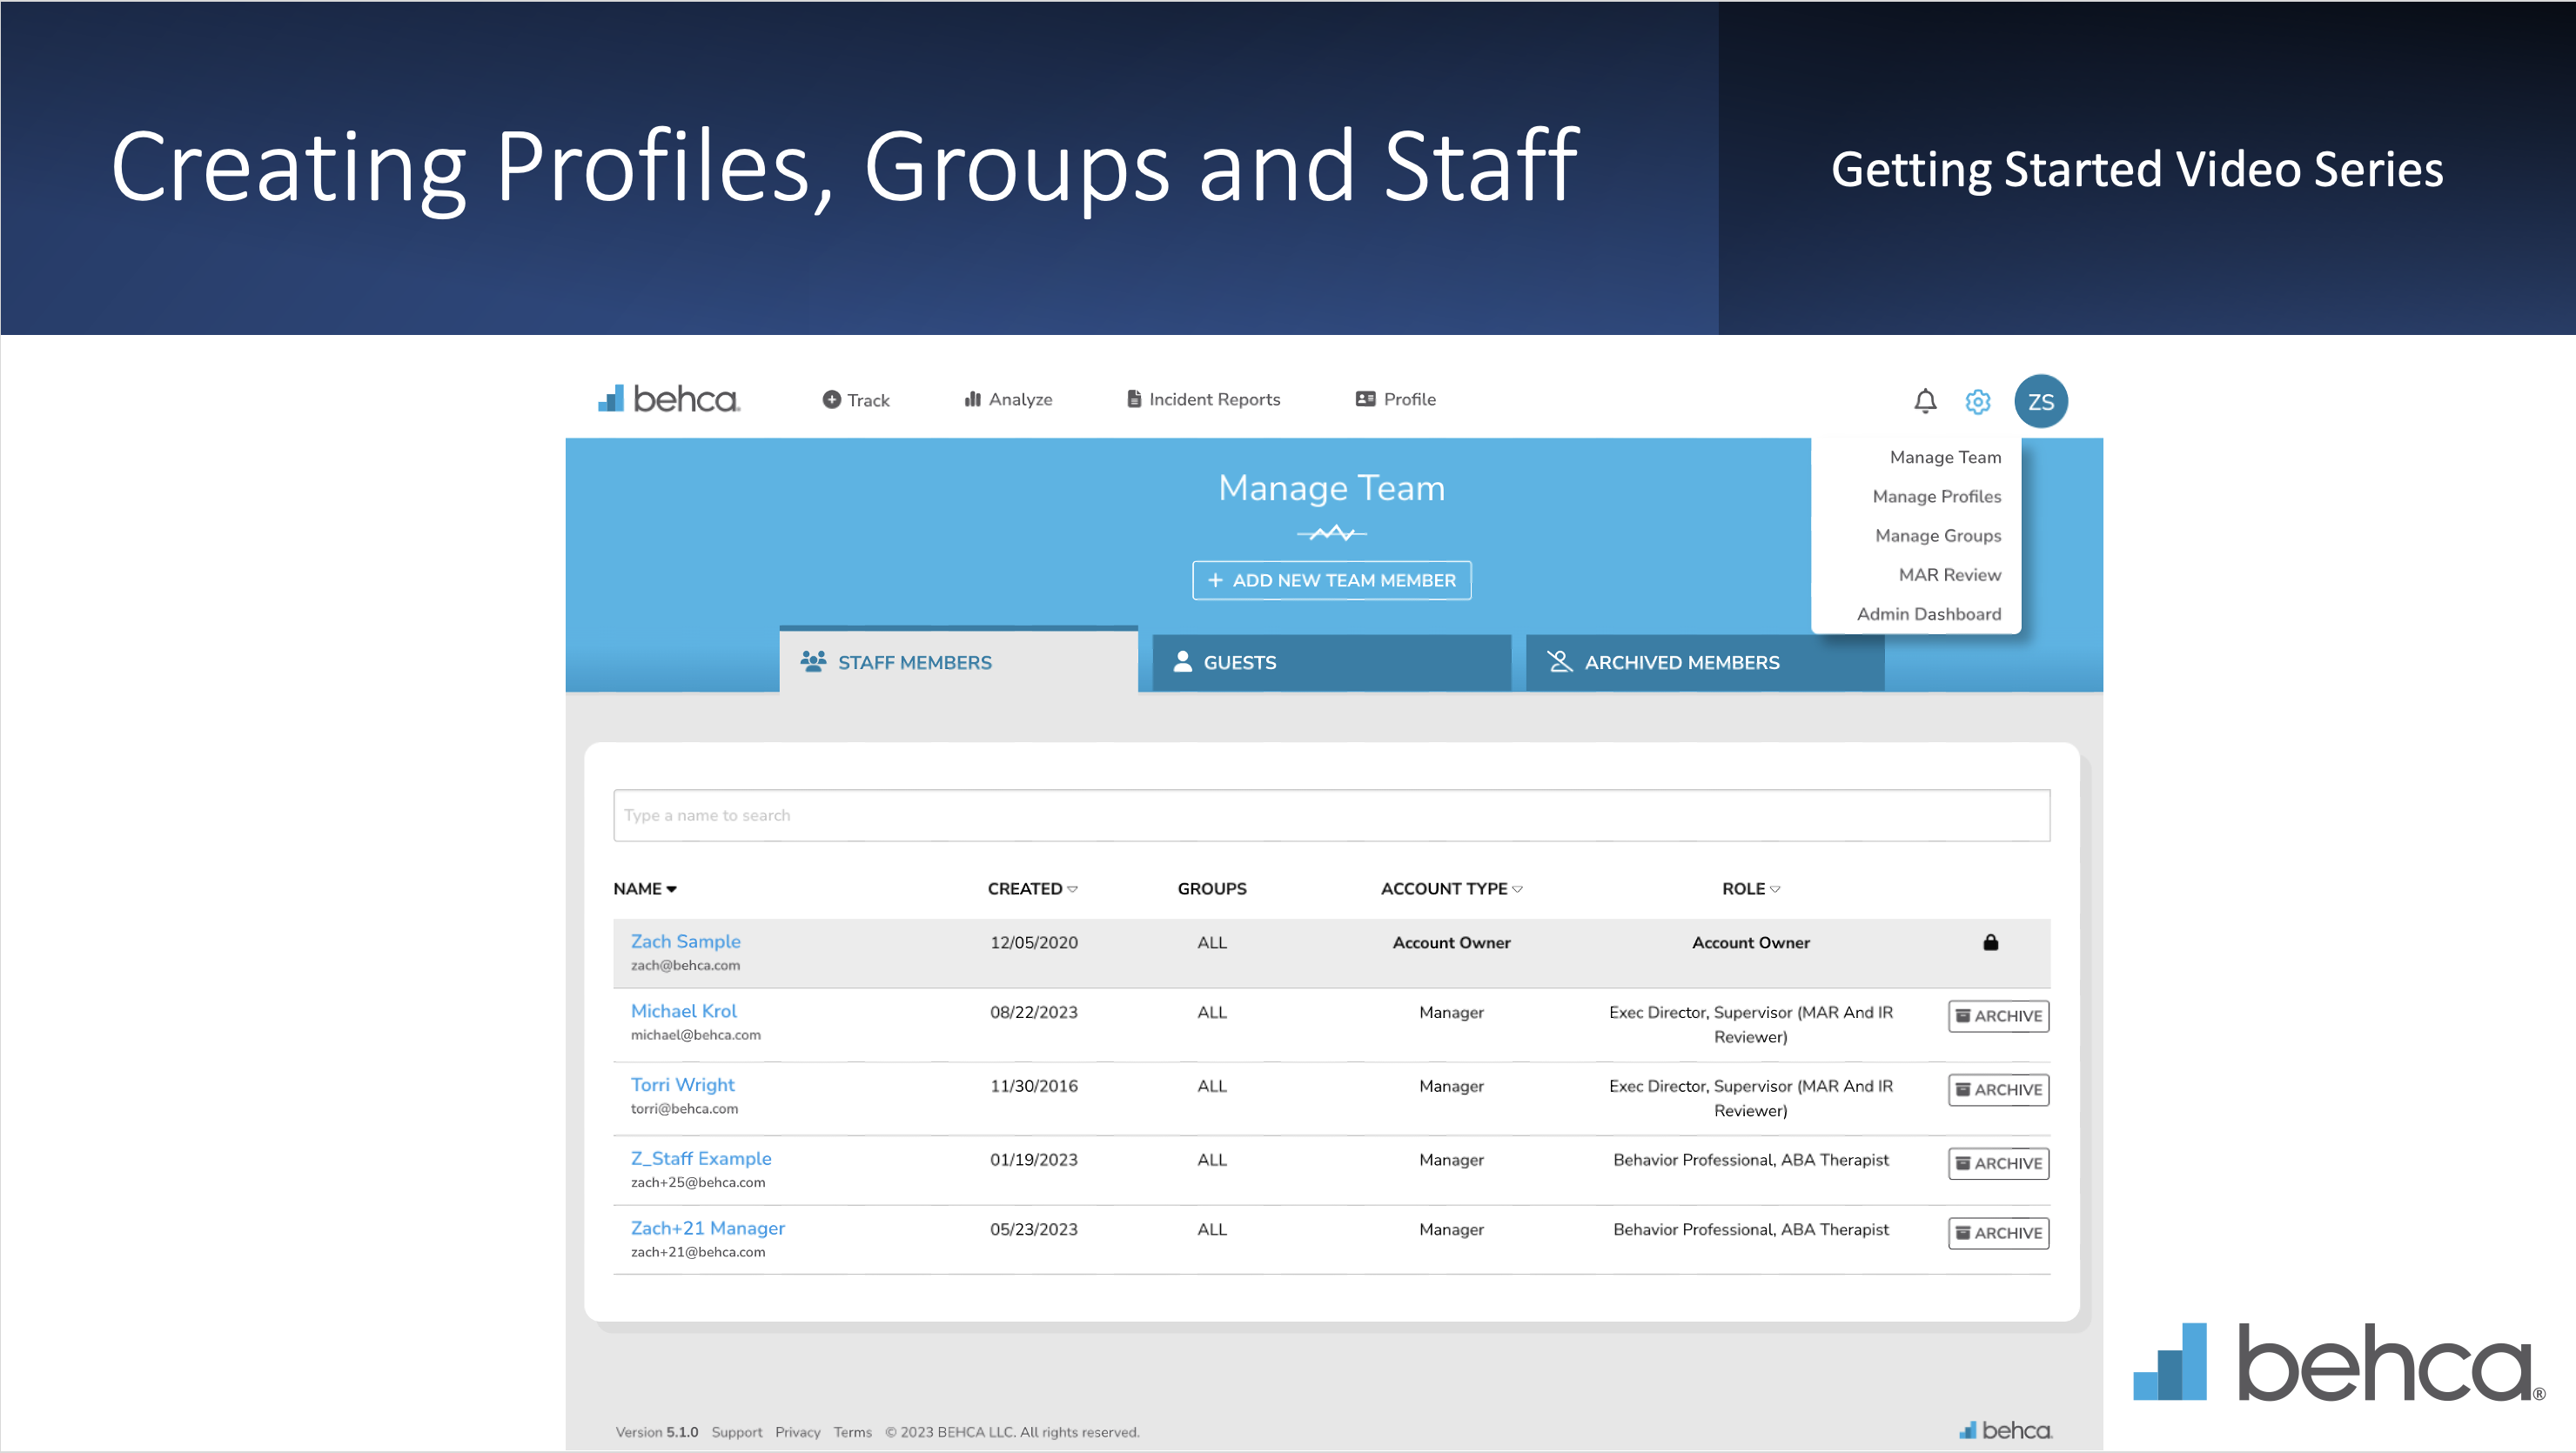Screen dimensions: 2576x1453
Task: Select Manage Profiles from the menu
Action: pyautogui.click(x=1936, y=496)
